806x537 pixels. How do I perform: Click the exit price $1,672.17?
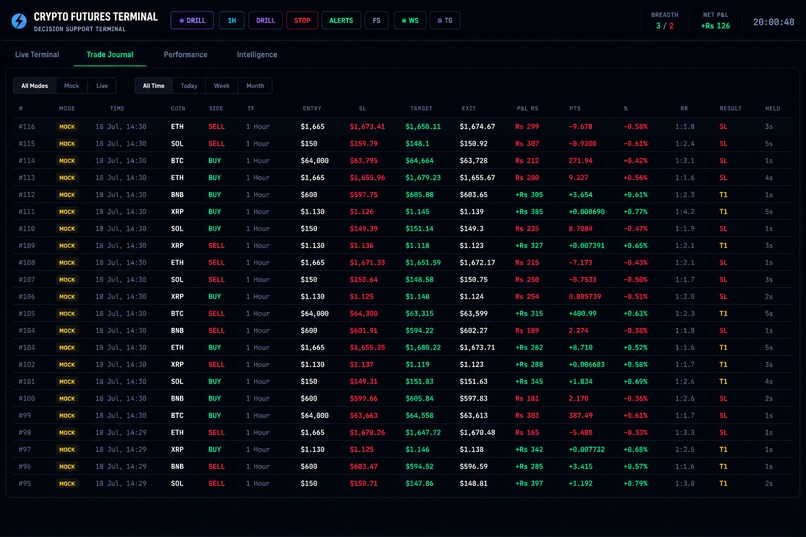pyautogui.click(x=477, y=263)
